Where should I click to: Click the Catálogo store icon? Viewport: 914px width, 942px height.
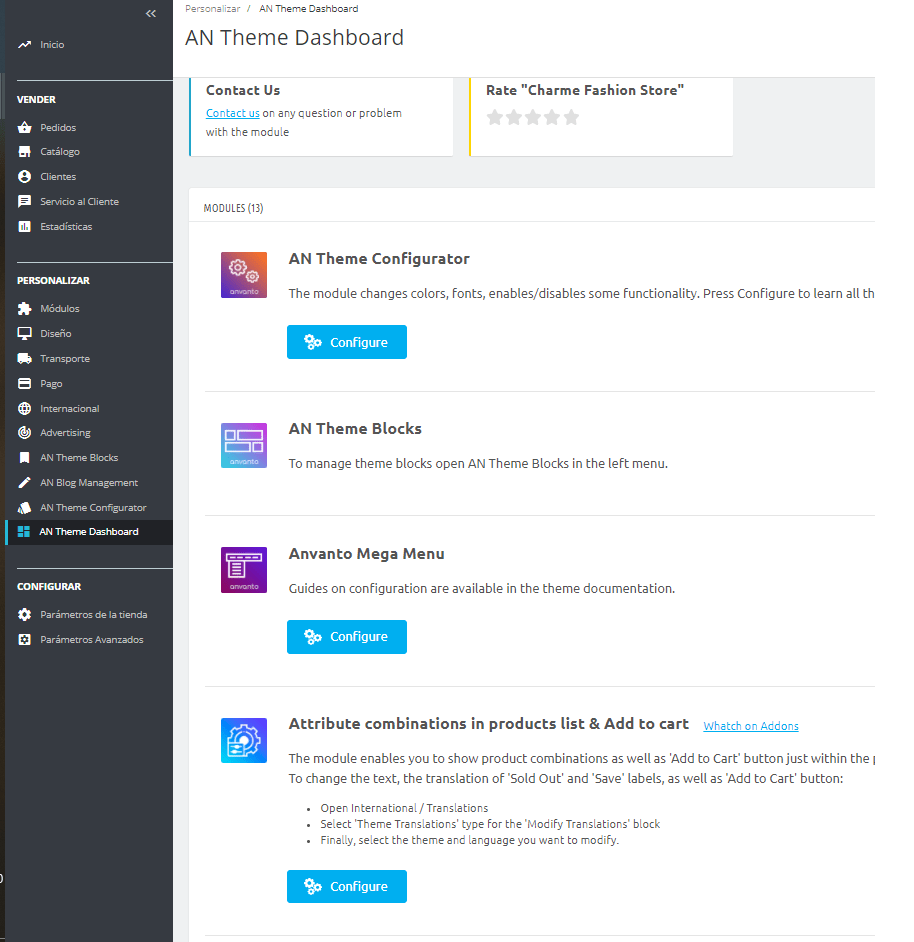(x=24, y=151)
